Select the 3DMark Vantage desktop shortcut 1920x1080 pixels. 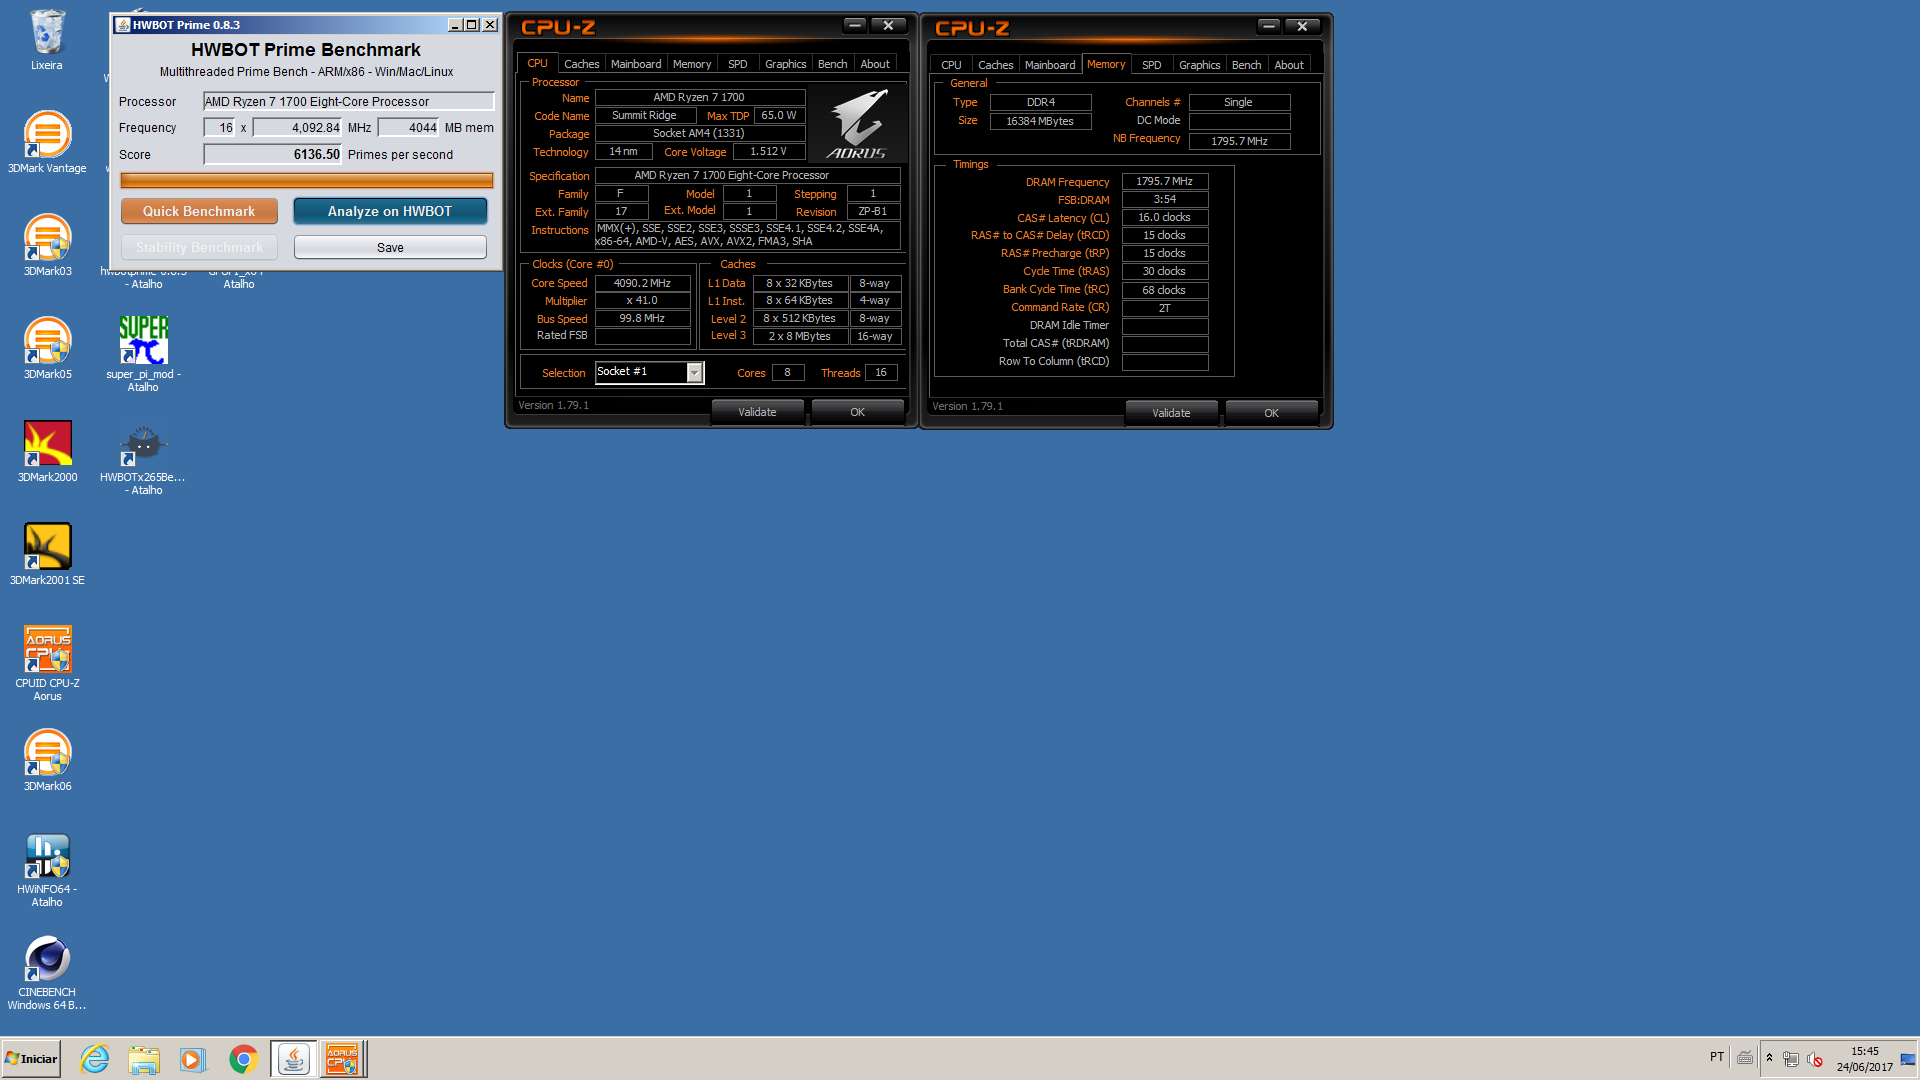(47, 142)
